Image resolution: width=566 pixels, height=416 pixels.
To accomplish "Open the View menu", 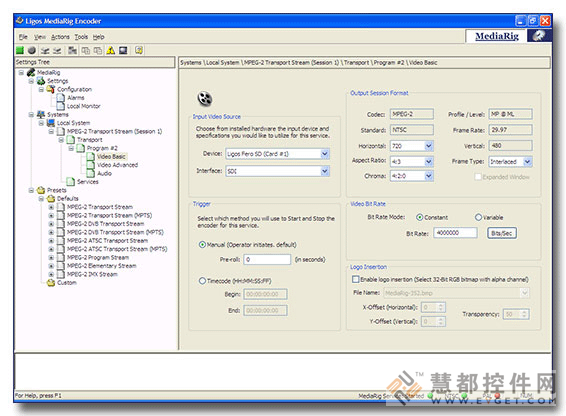I will click(40, 37).
